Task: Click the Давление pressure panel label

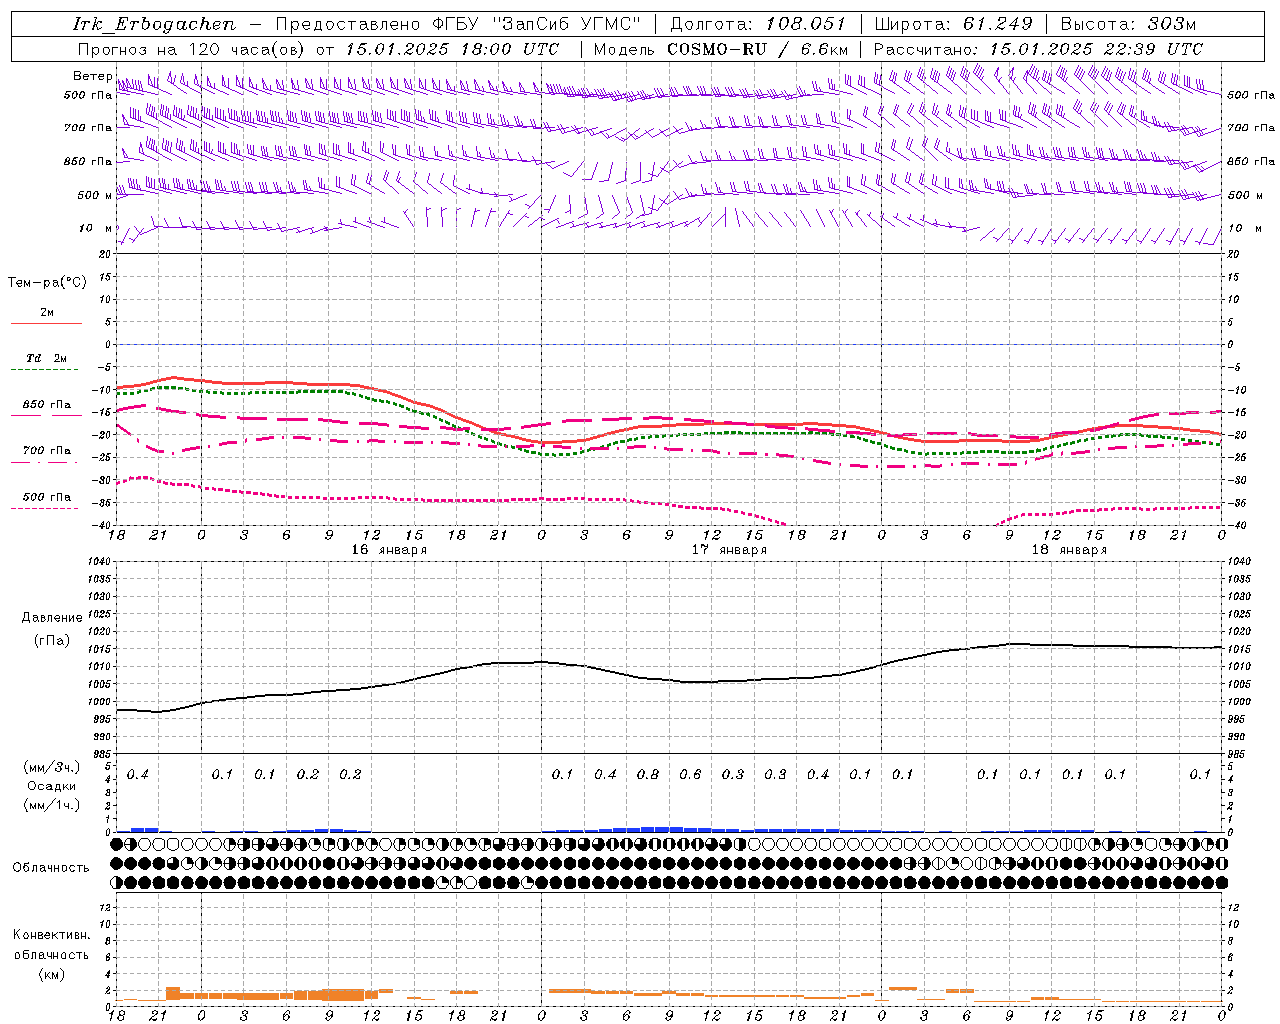Action: click(x=51, y=618)
